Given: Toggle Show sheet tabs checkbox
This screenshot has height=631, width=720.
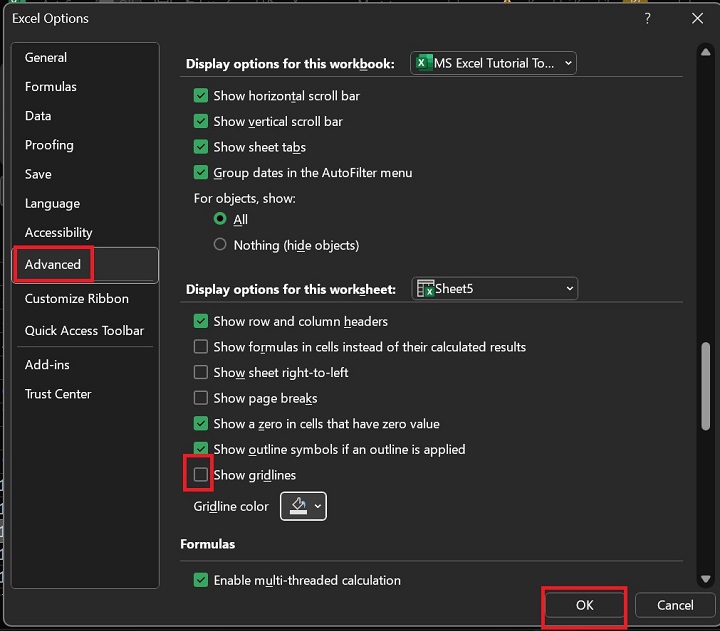Looking at the screenshot, I should click(201, 147).
